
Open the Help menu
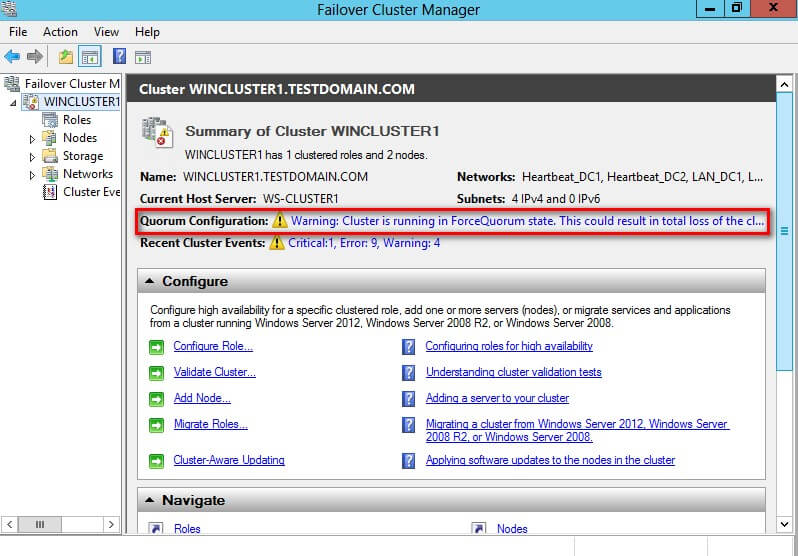147,32
